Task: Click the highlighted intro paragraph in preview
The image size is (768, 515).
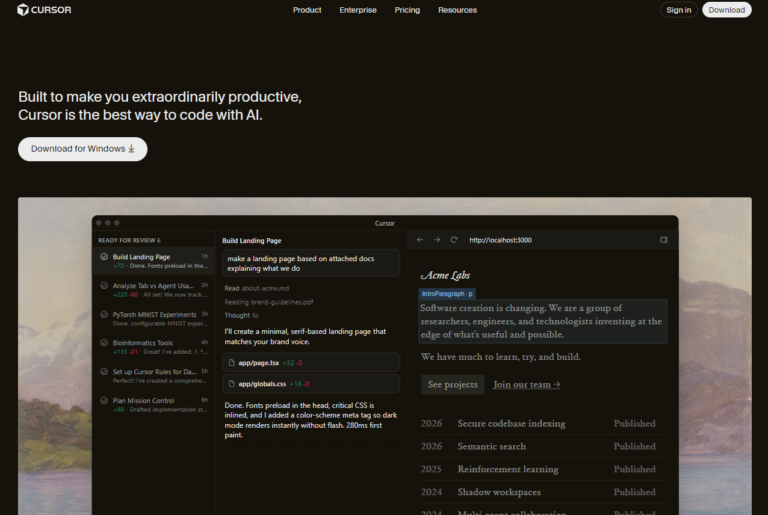Action: pyautogui.click(x=543, y=321)
